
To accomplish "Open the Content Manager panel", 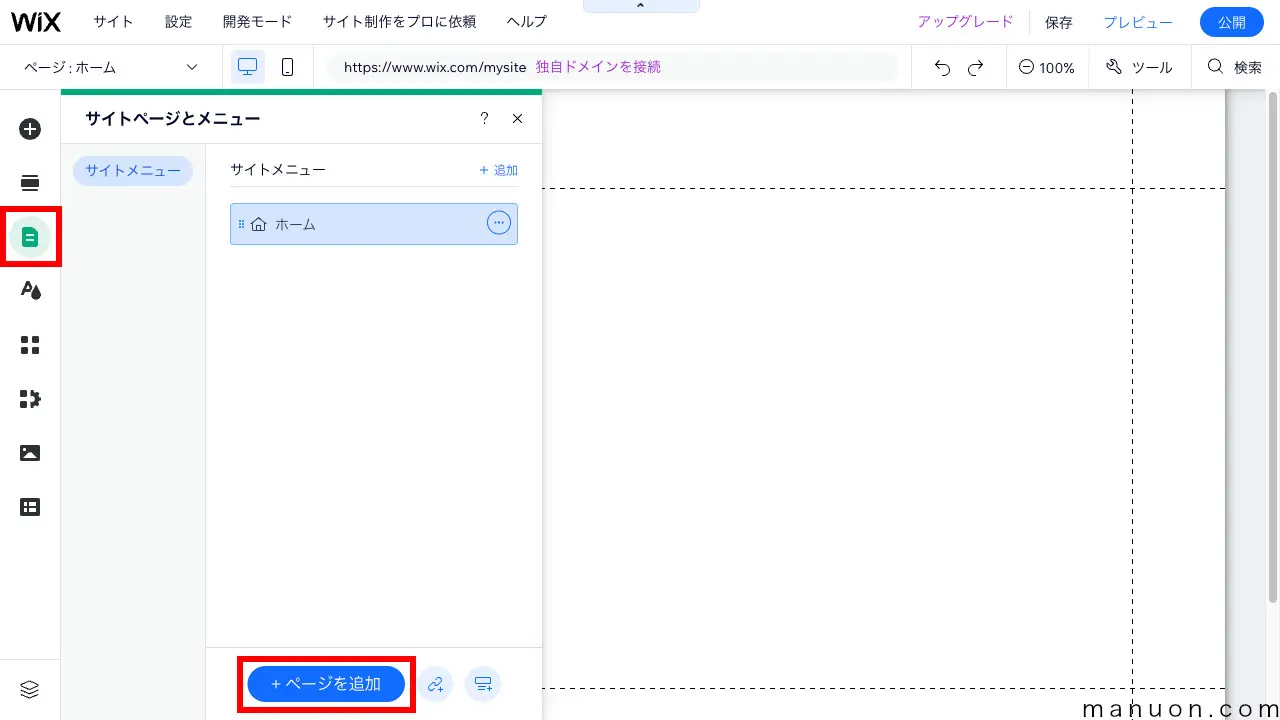I will pos(30,507).
